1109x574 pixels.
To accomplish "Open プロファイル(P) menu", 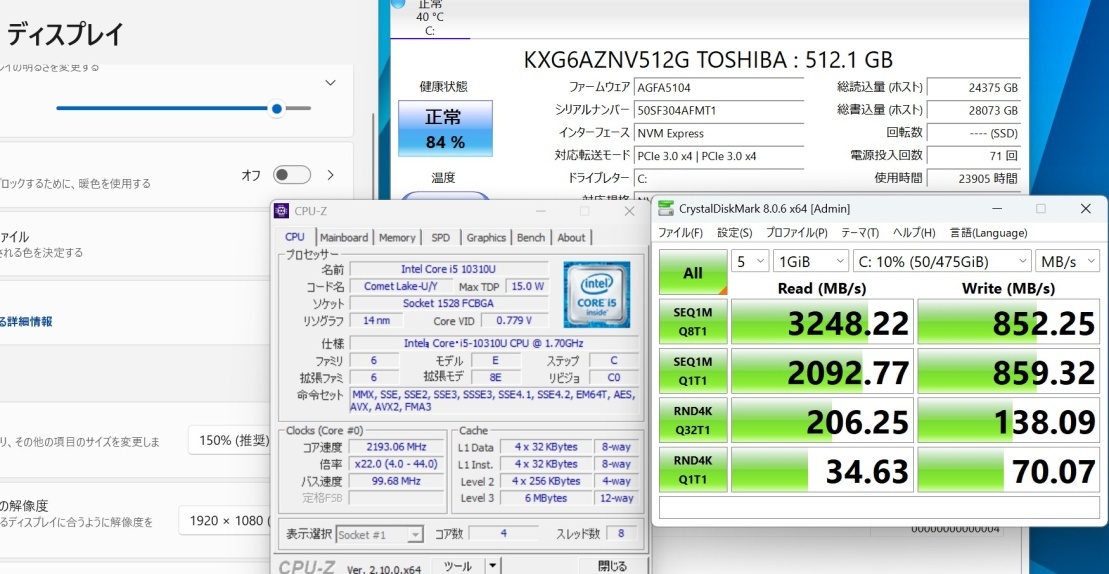I will [x=796, y=233].
